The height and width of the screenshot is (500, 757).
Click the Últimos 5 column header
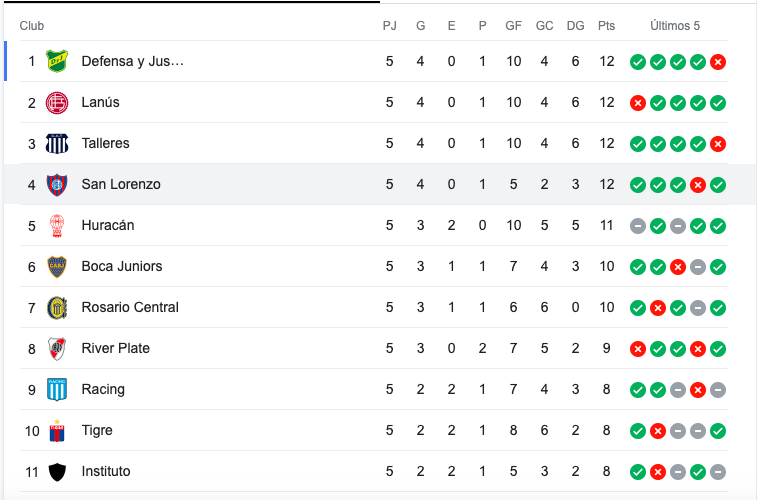(x=674, y=26)
